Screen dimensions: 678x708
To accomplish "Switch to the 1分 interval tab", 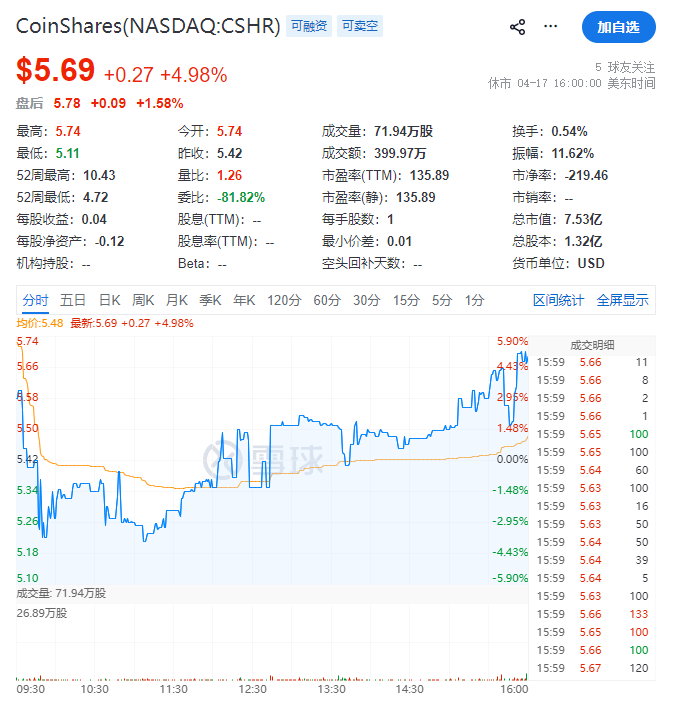I will coord(474,299).
